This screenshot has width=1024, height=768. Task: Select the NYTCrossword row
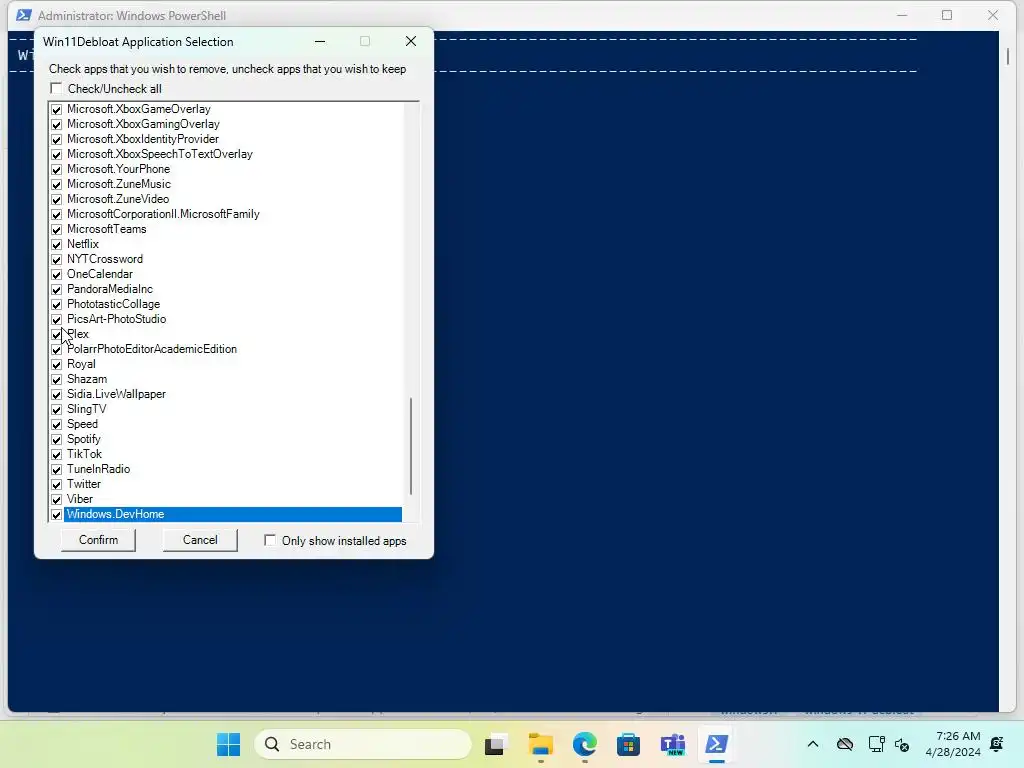(x=226, y=259)
